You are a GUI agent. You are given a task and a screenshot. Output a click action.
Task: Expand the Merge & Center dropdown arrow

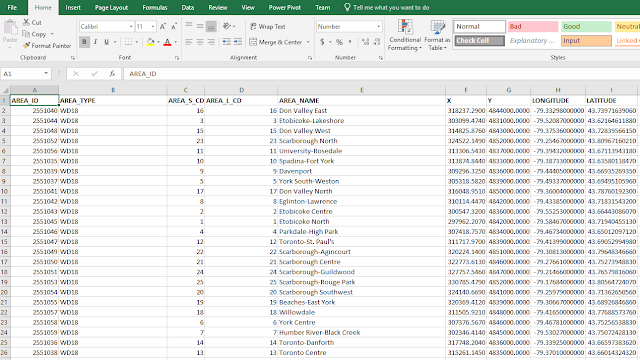(308, 42)
